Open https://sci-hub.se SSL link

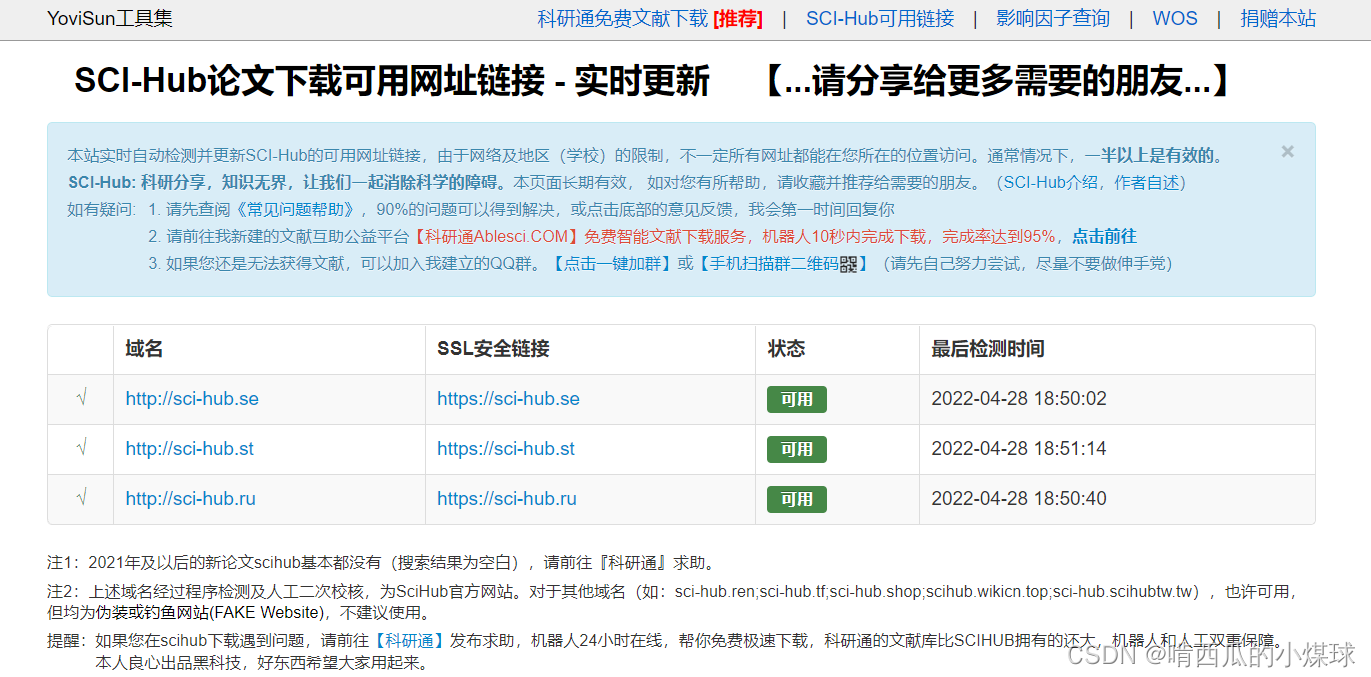click(x=508, y=399)
